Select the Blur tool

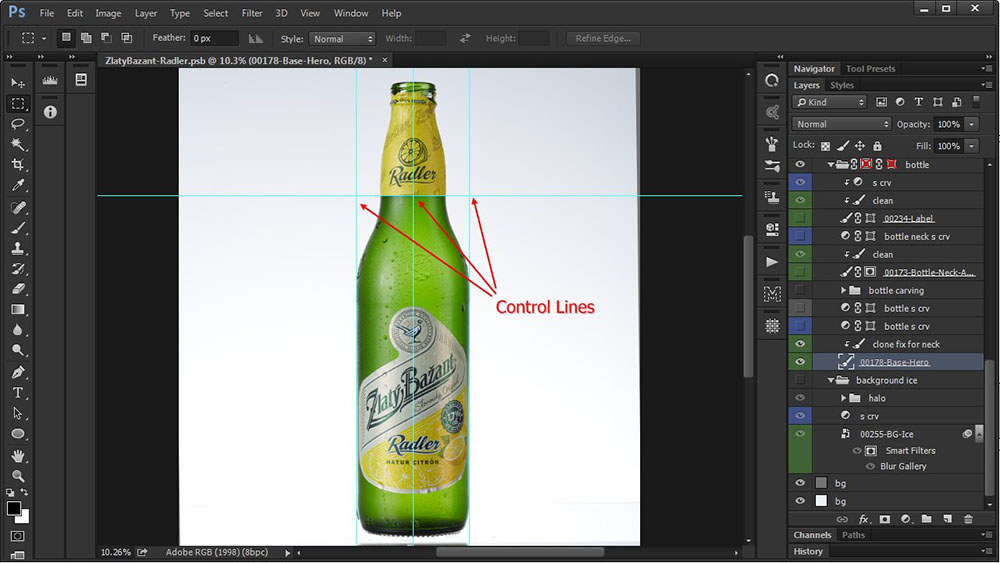18,330
